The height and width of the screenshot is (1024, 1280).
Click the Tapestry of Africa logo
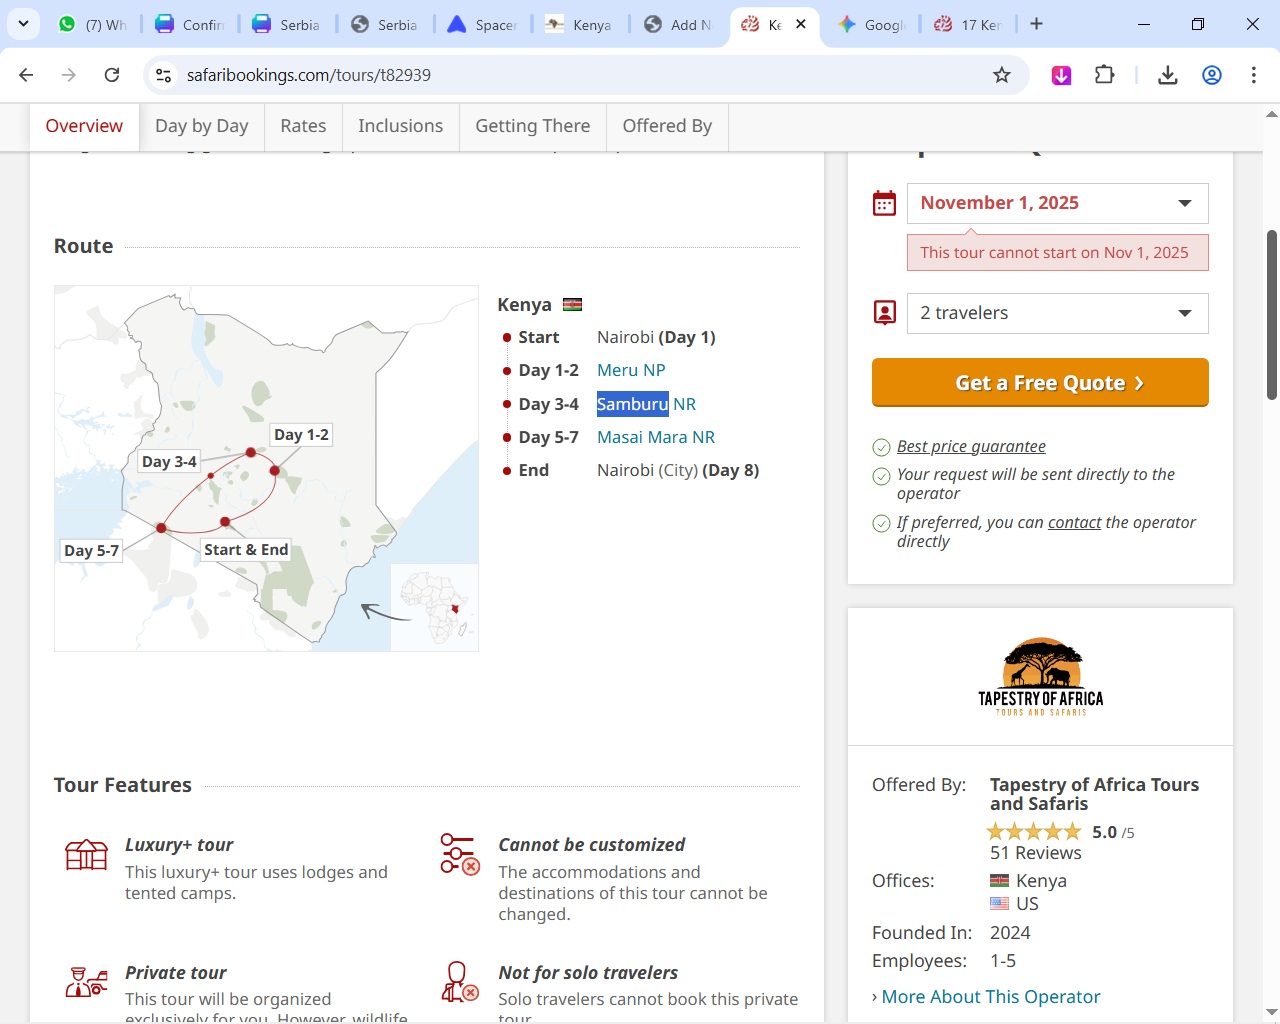point(1040,677)
